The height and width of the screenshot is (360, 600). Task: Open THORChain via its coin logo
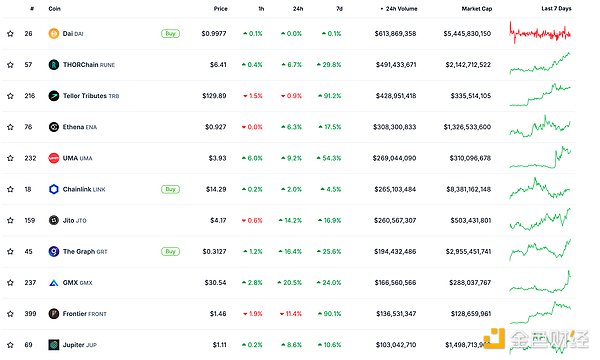pos(54,65)
